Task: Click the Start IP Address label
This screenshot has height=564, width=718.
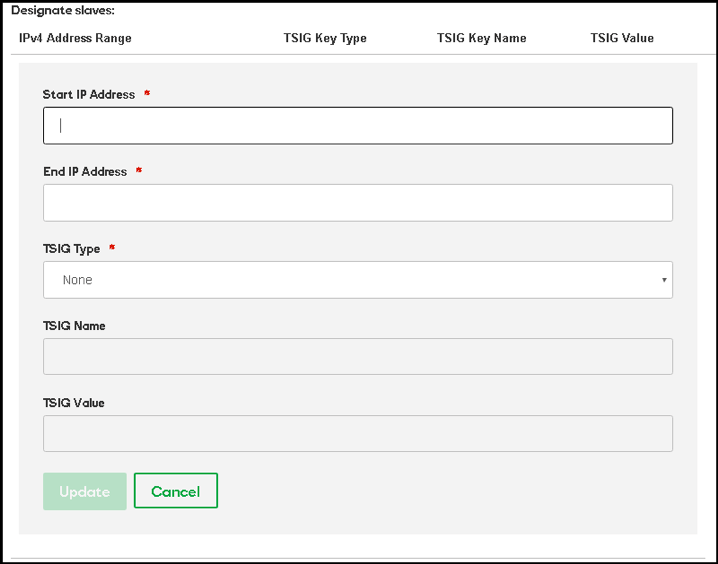Action: click(89, 94)
